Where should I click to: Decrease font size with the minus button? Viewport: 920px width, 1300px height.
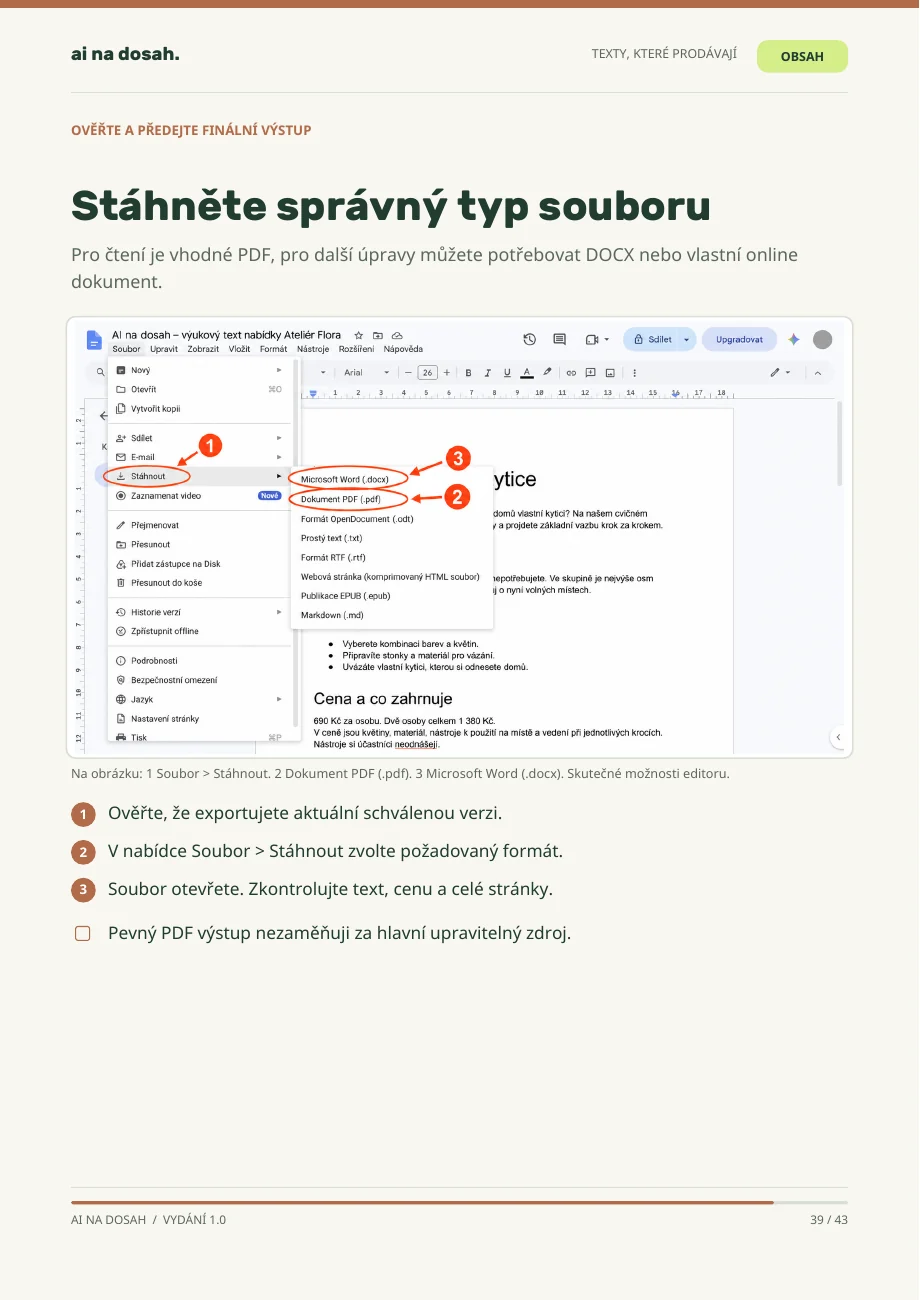point(408,372)
